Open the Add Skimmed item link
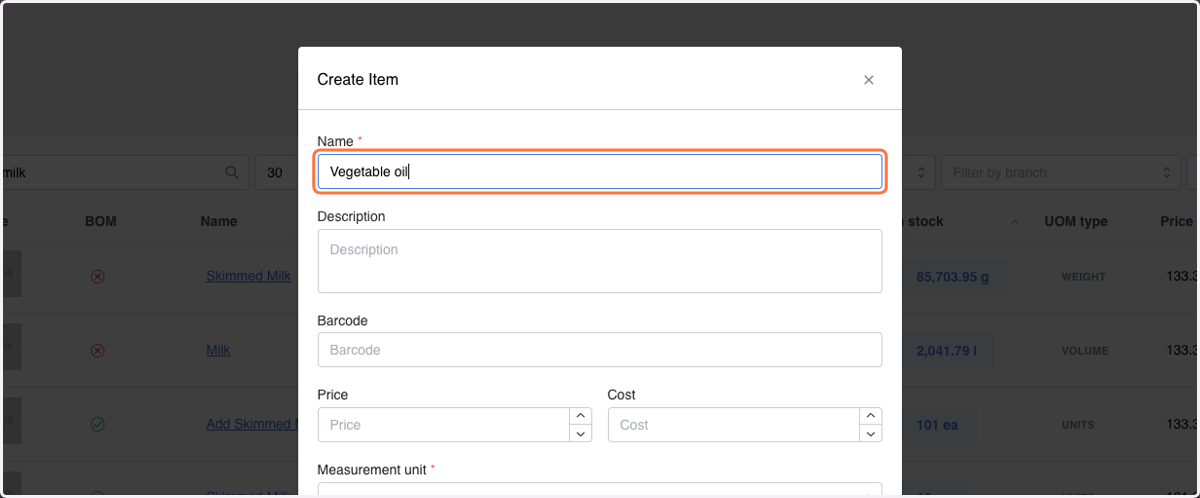Screen dimensions: 1200x498 coord(252,424)
